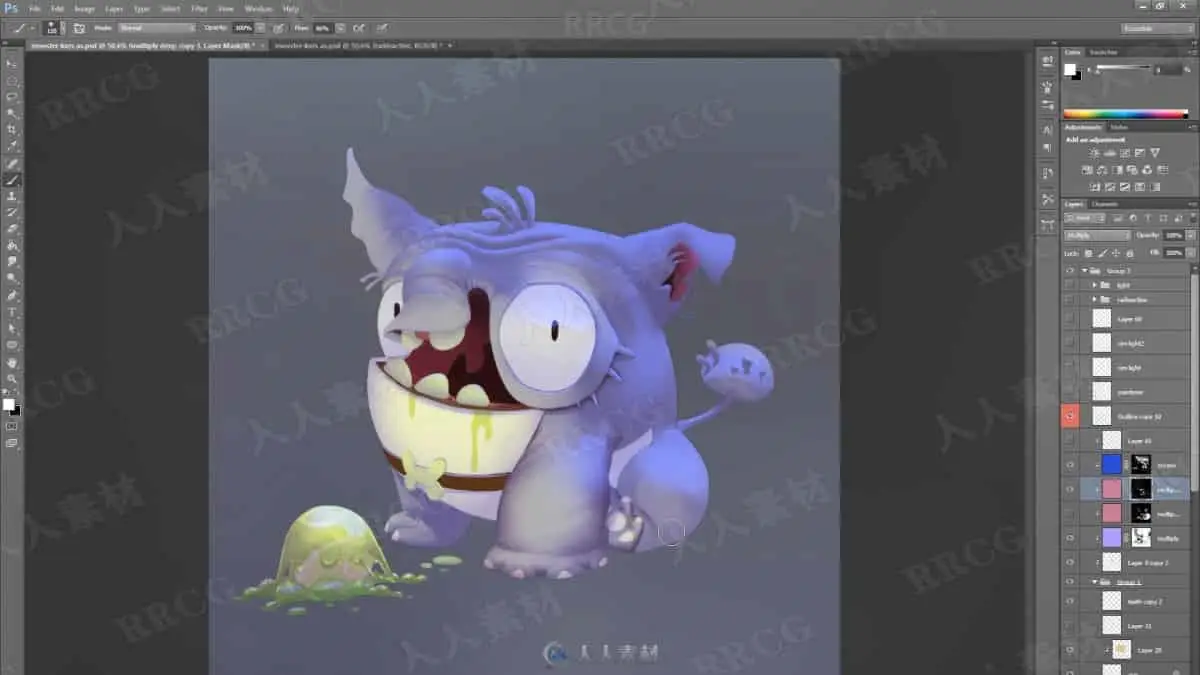Toggle visibility of Group 3
Viewport: 1200px width, 675px height.
pos(1070,270)
